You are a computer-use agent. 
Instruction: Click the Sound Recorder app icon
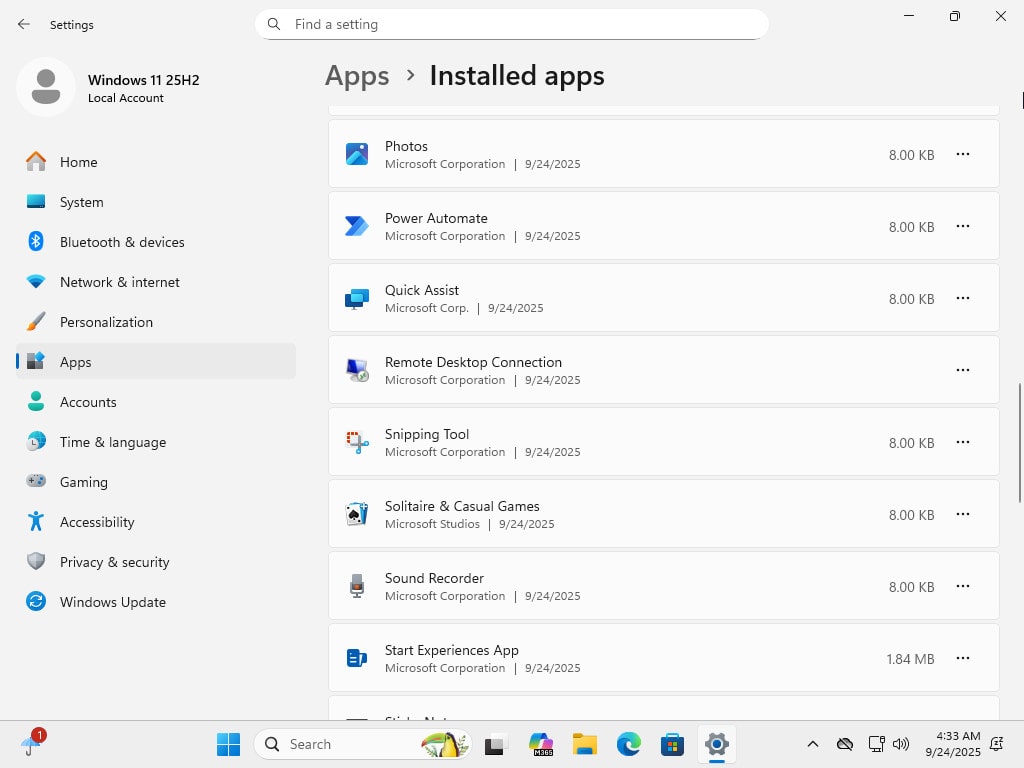point(357,586)
